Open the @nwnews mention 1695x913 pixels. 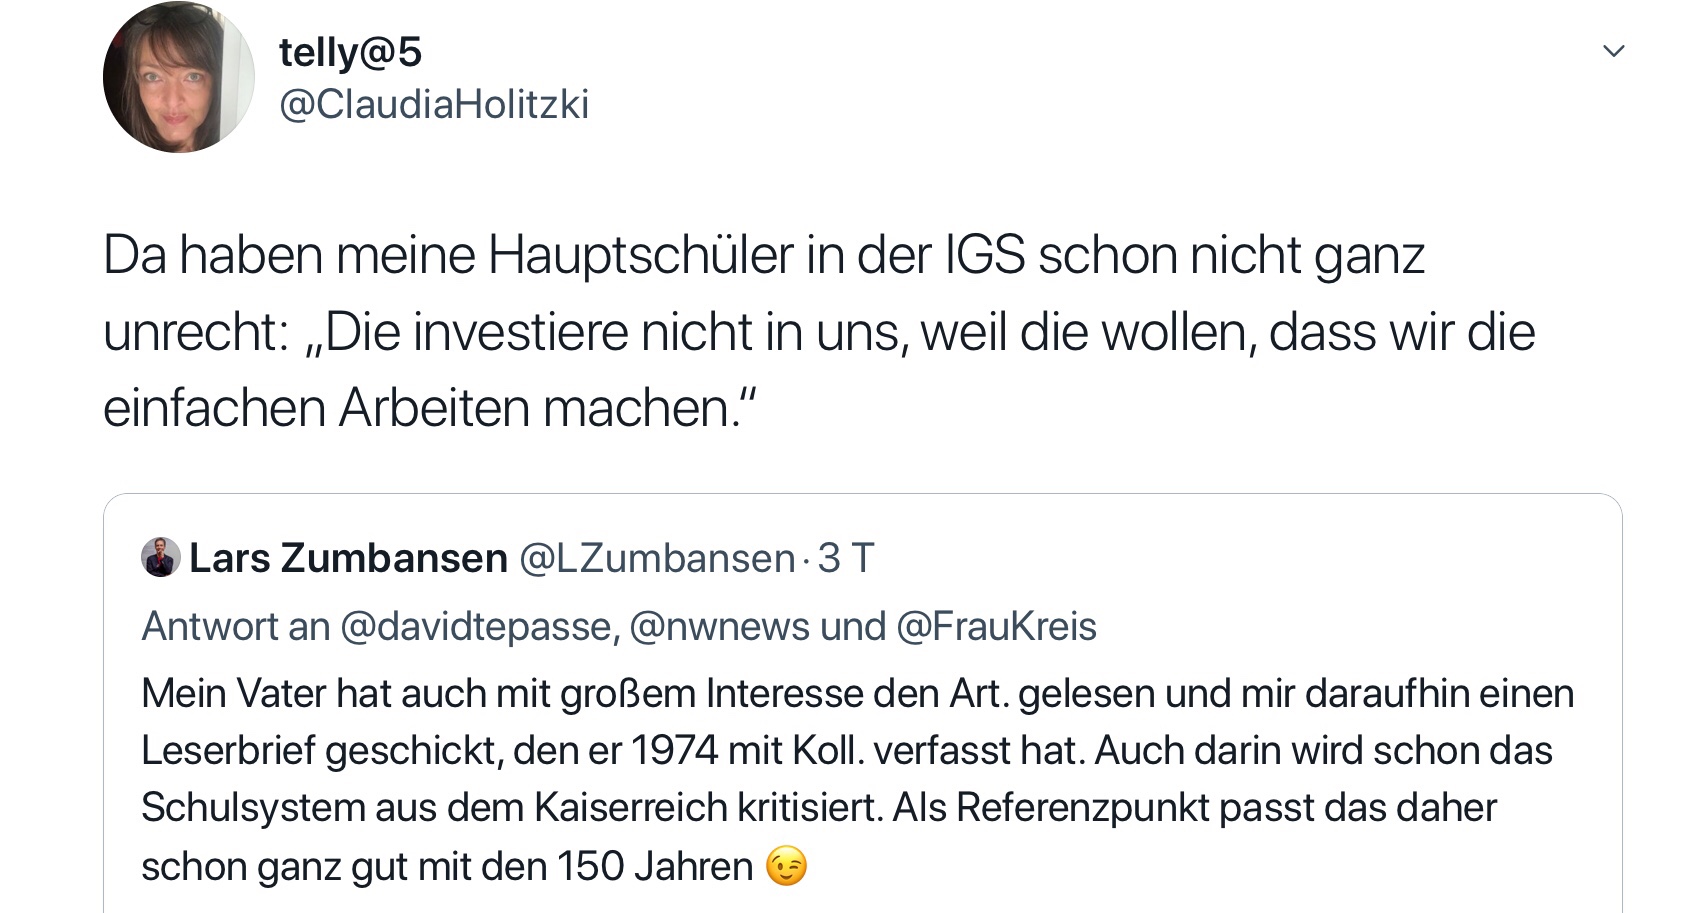coord(719,627)
